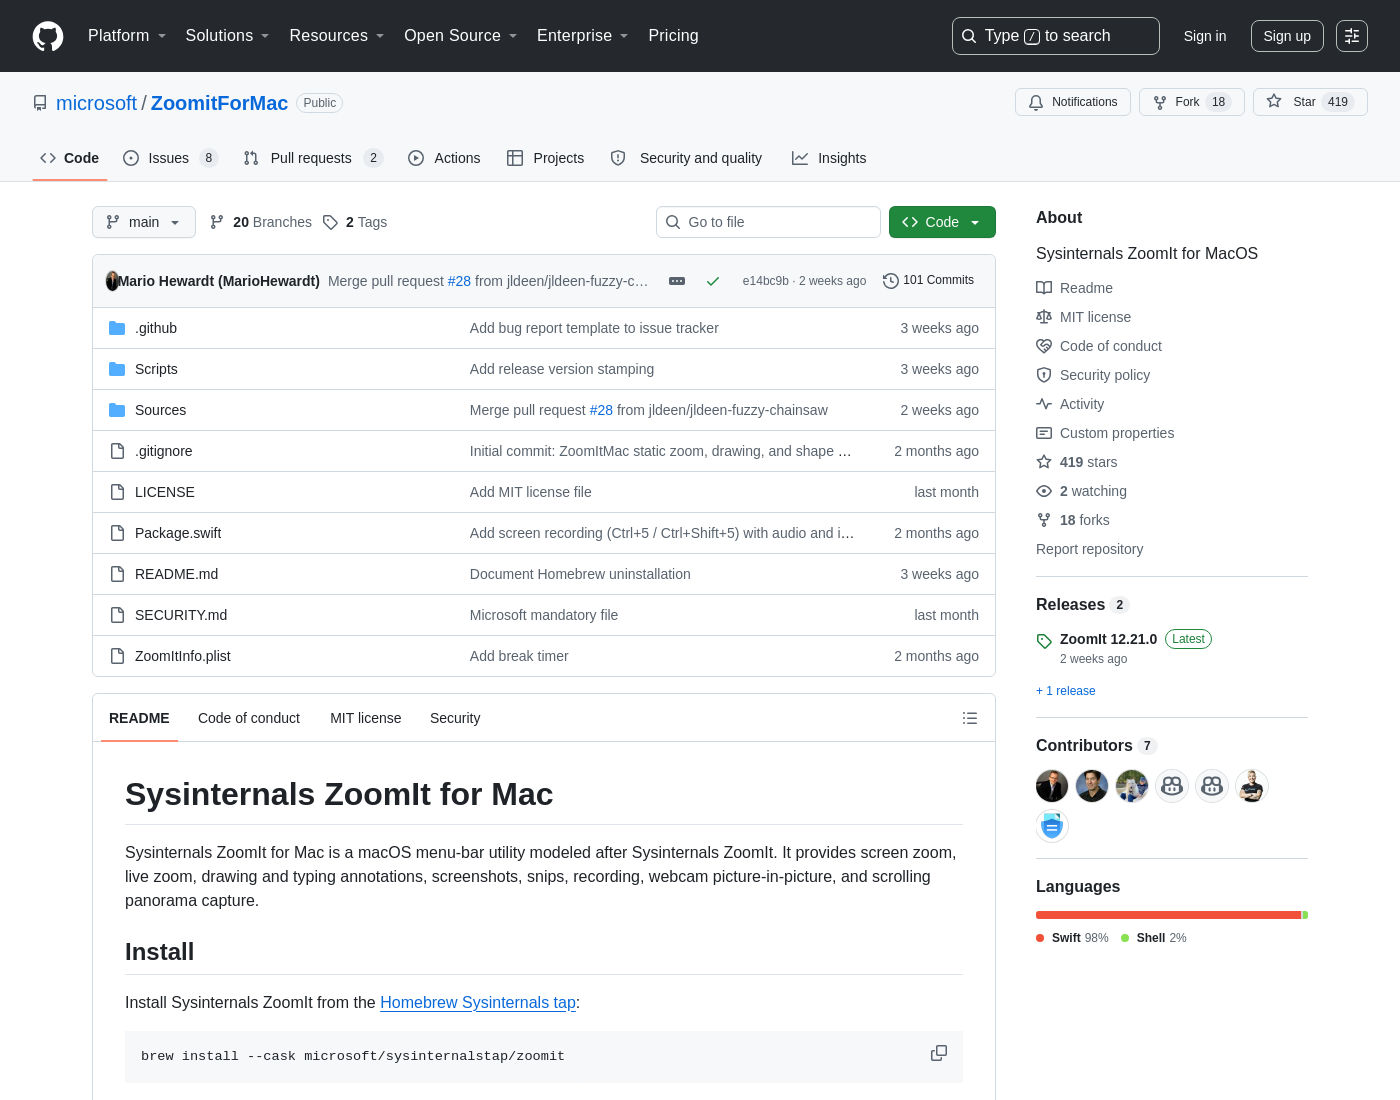Open the second contributor avatar

(1092, 786)
